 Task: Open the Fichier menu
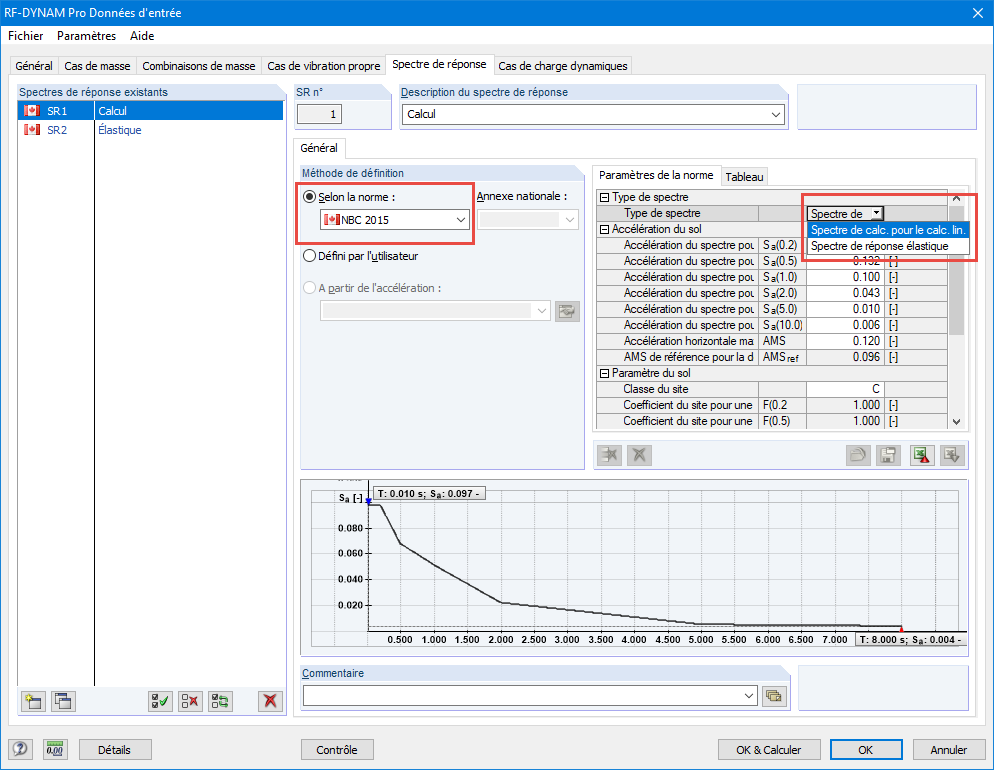[x=25, y=36]
